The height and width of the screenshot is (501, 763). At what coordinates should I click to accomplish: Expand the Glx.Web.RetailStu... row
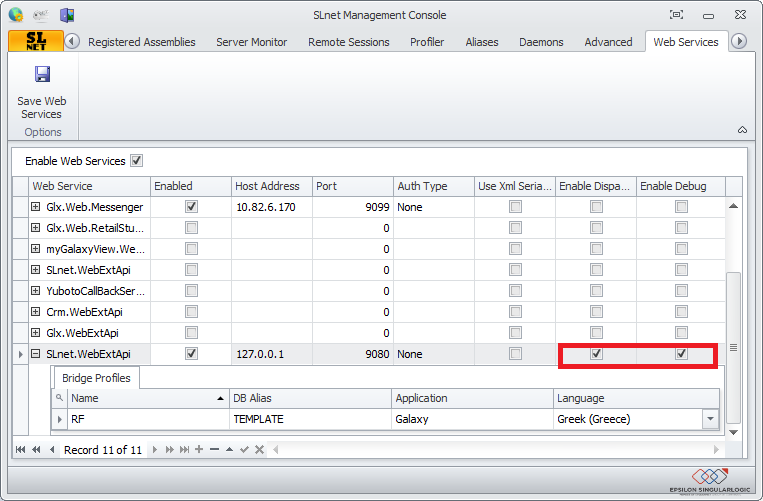pyautogui.click(x=36, y=228)
